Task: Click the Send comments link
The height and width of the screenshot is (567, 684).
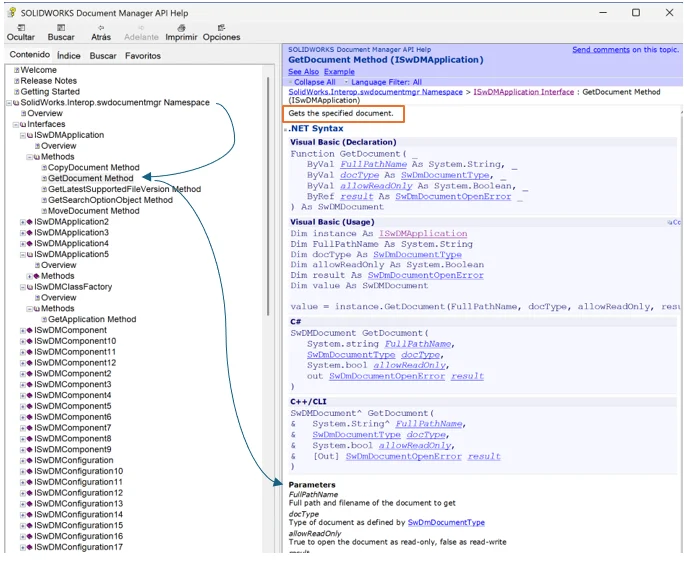Action: (601, 50)
